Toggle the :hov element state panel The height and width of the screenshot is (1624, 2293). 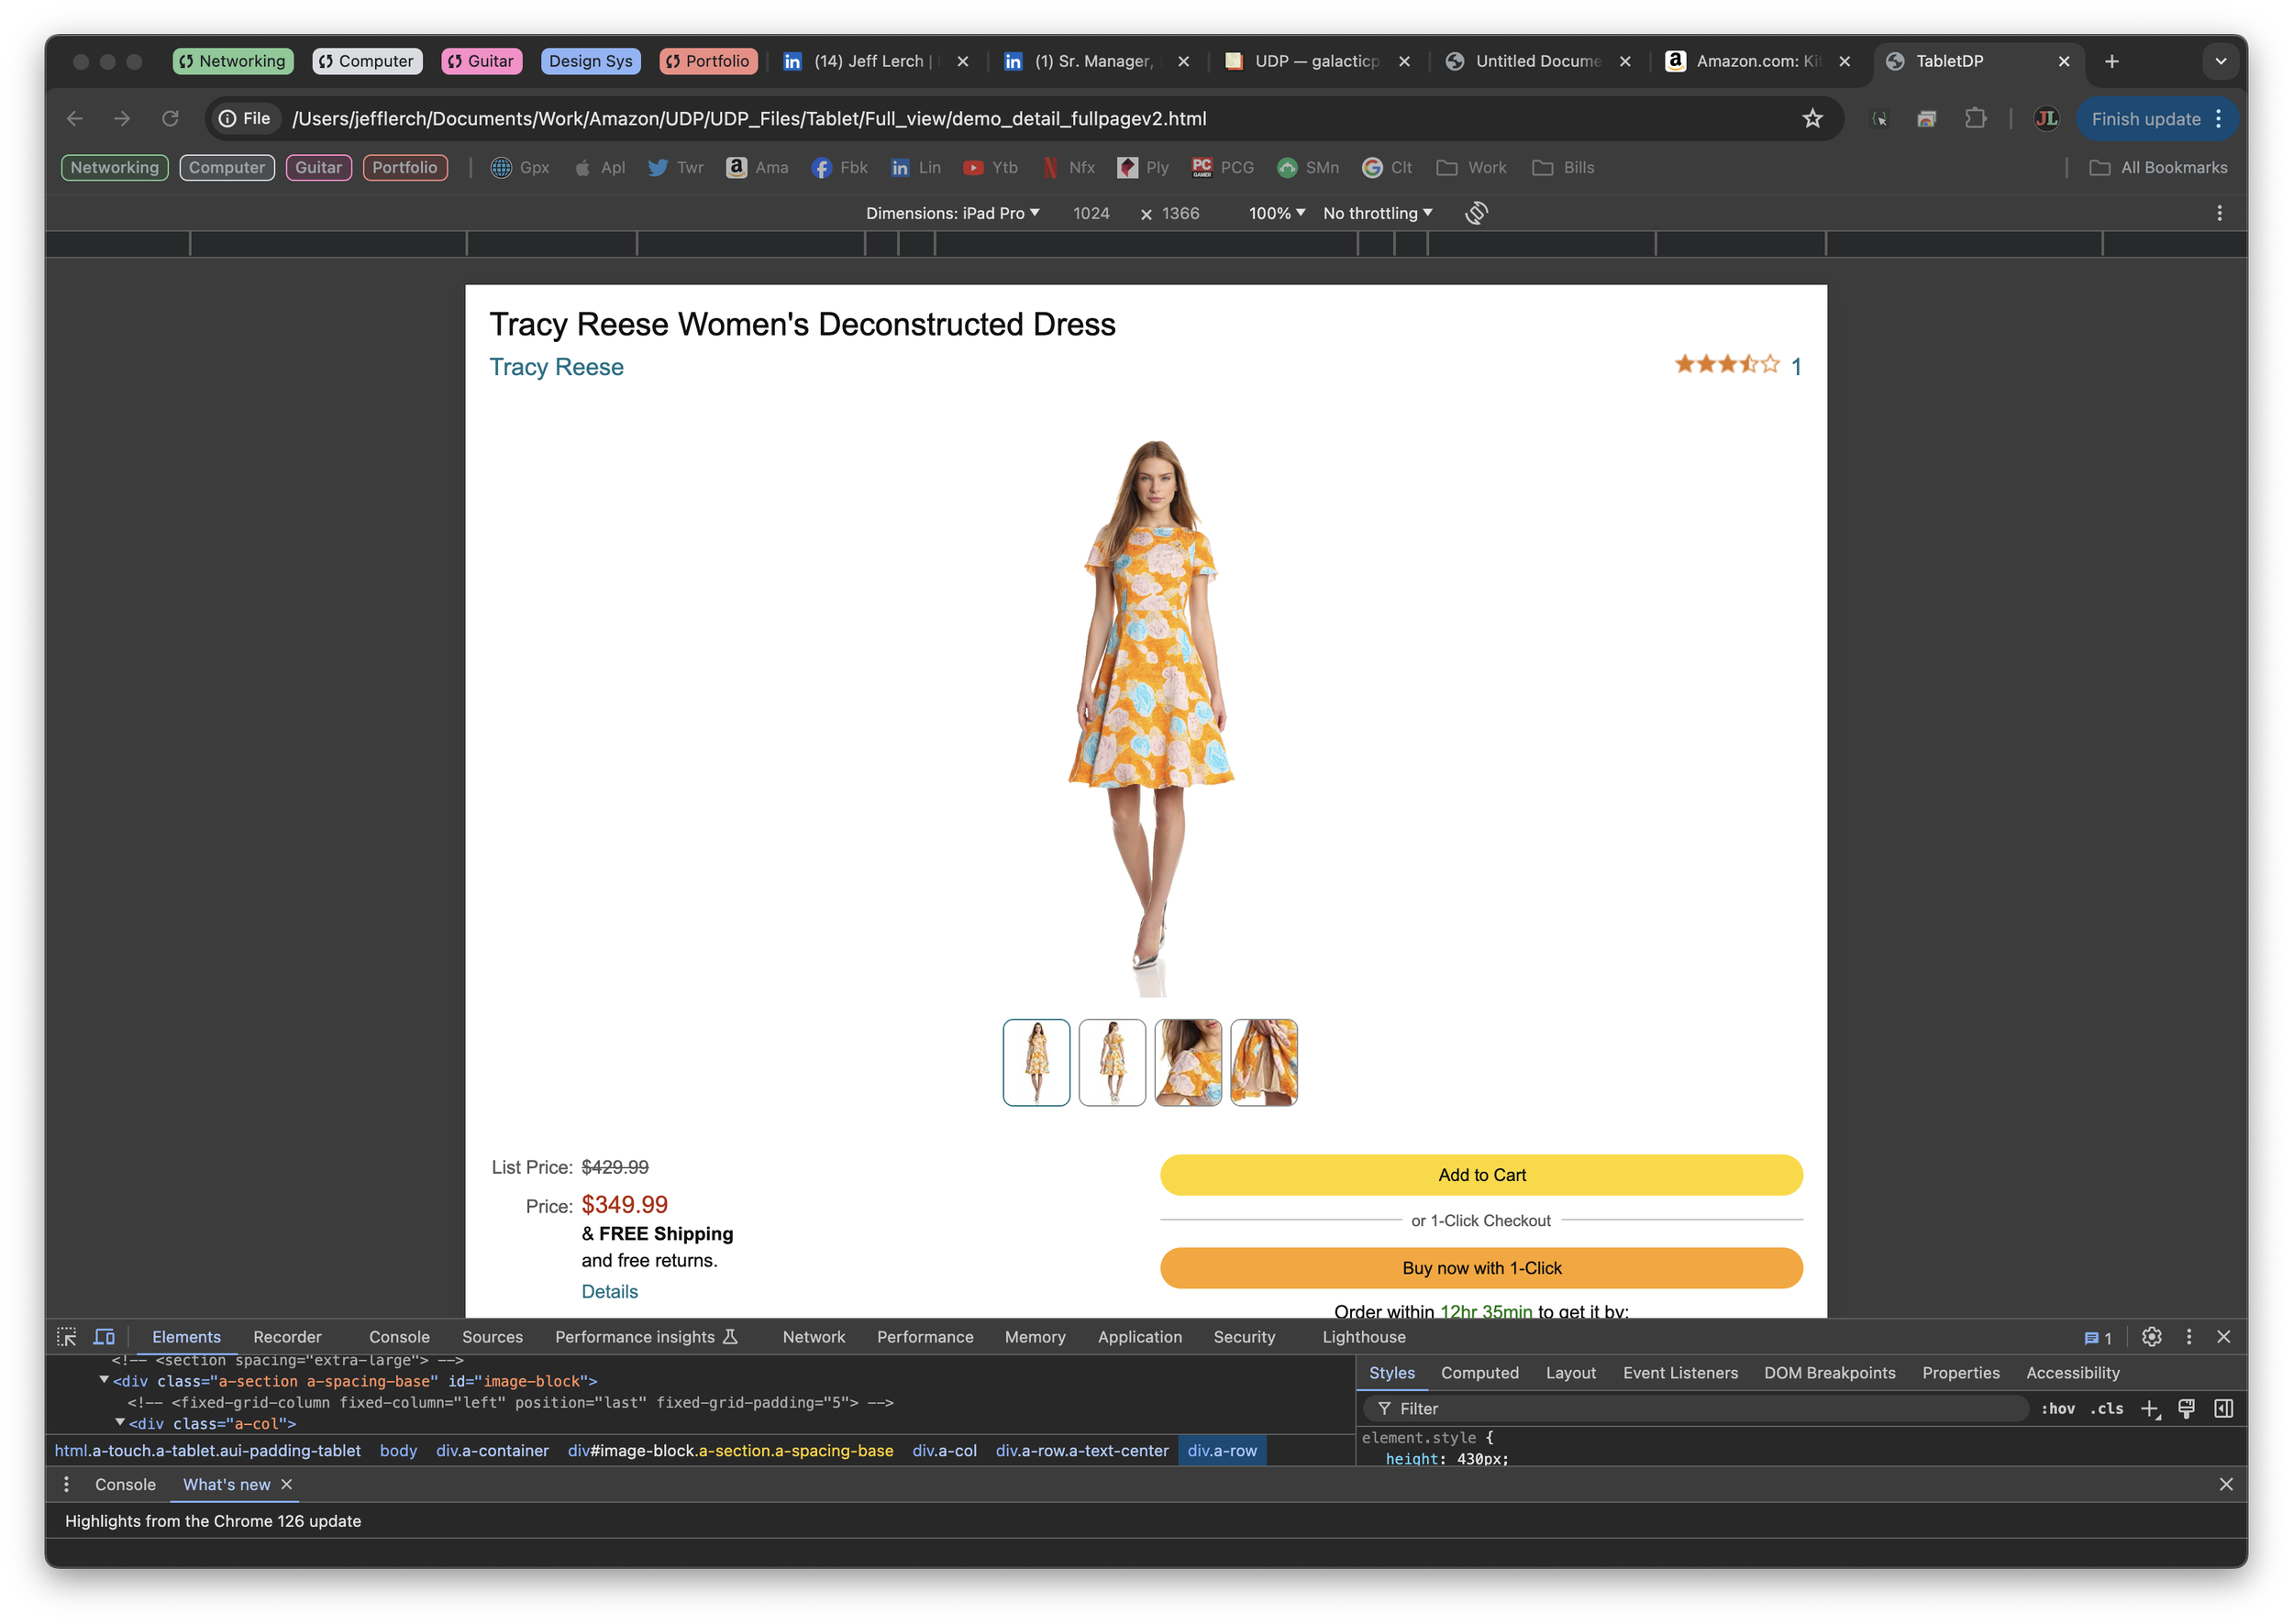tap(2057, 1409)
